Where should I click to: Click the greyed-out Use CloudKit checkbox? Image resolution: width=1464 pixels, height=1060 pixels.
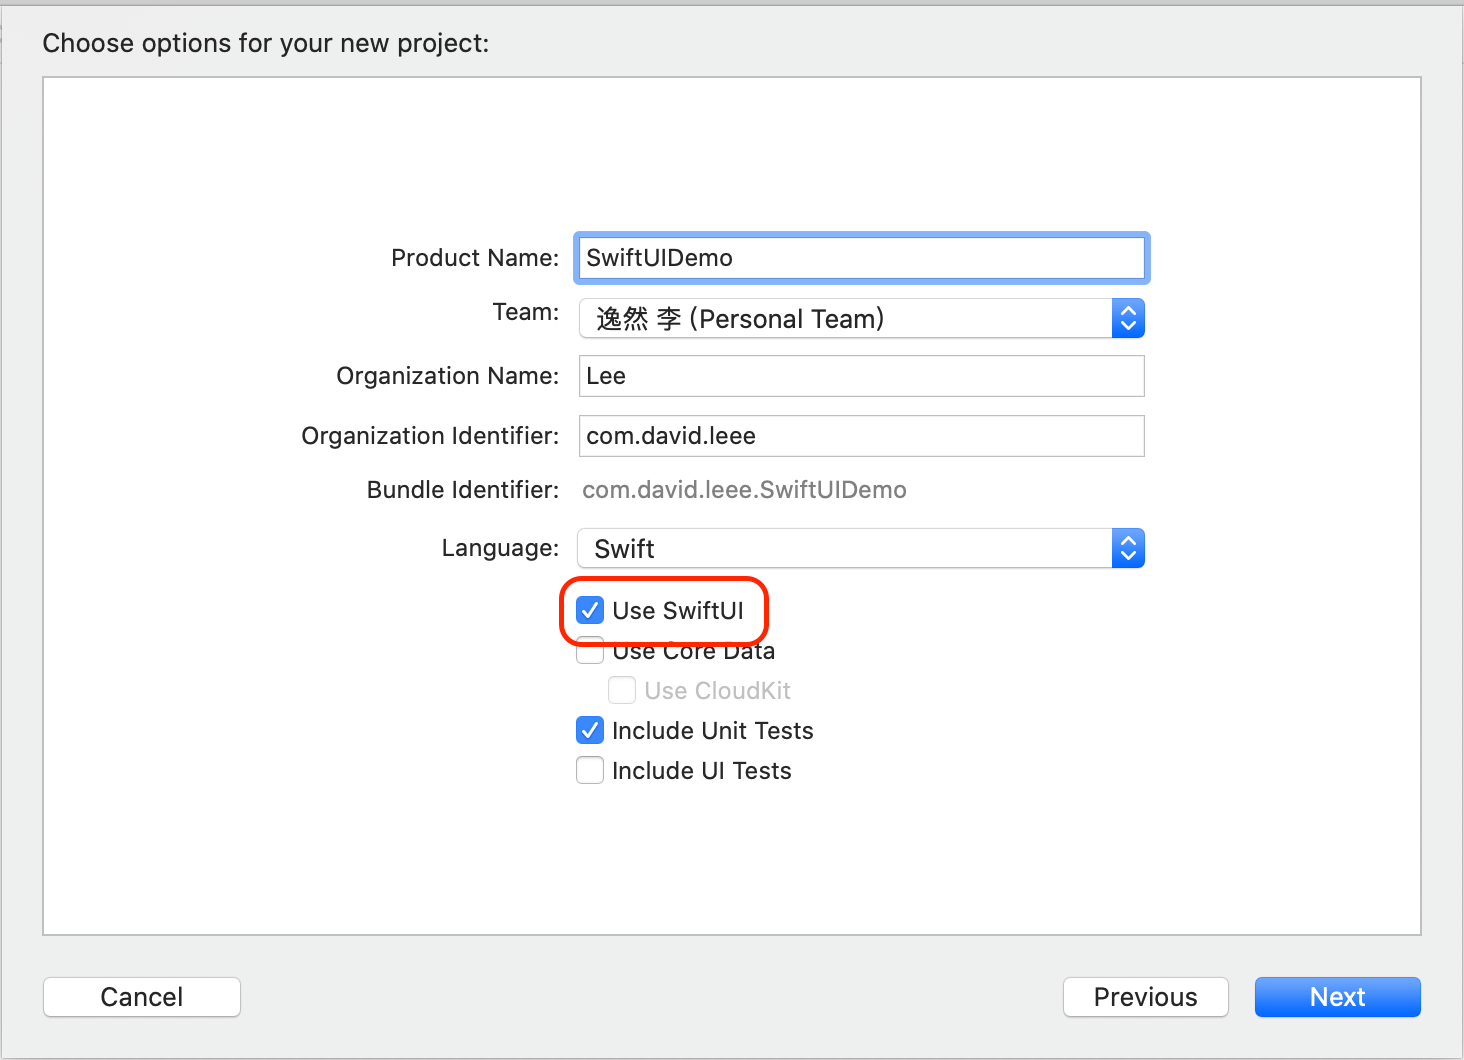622,691
